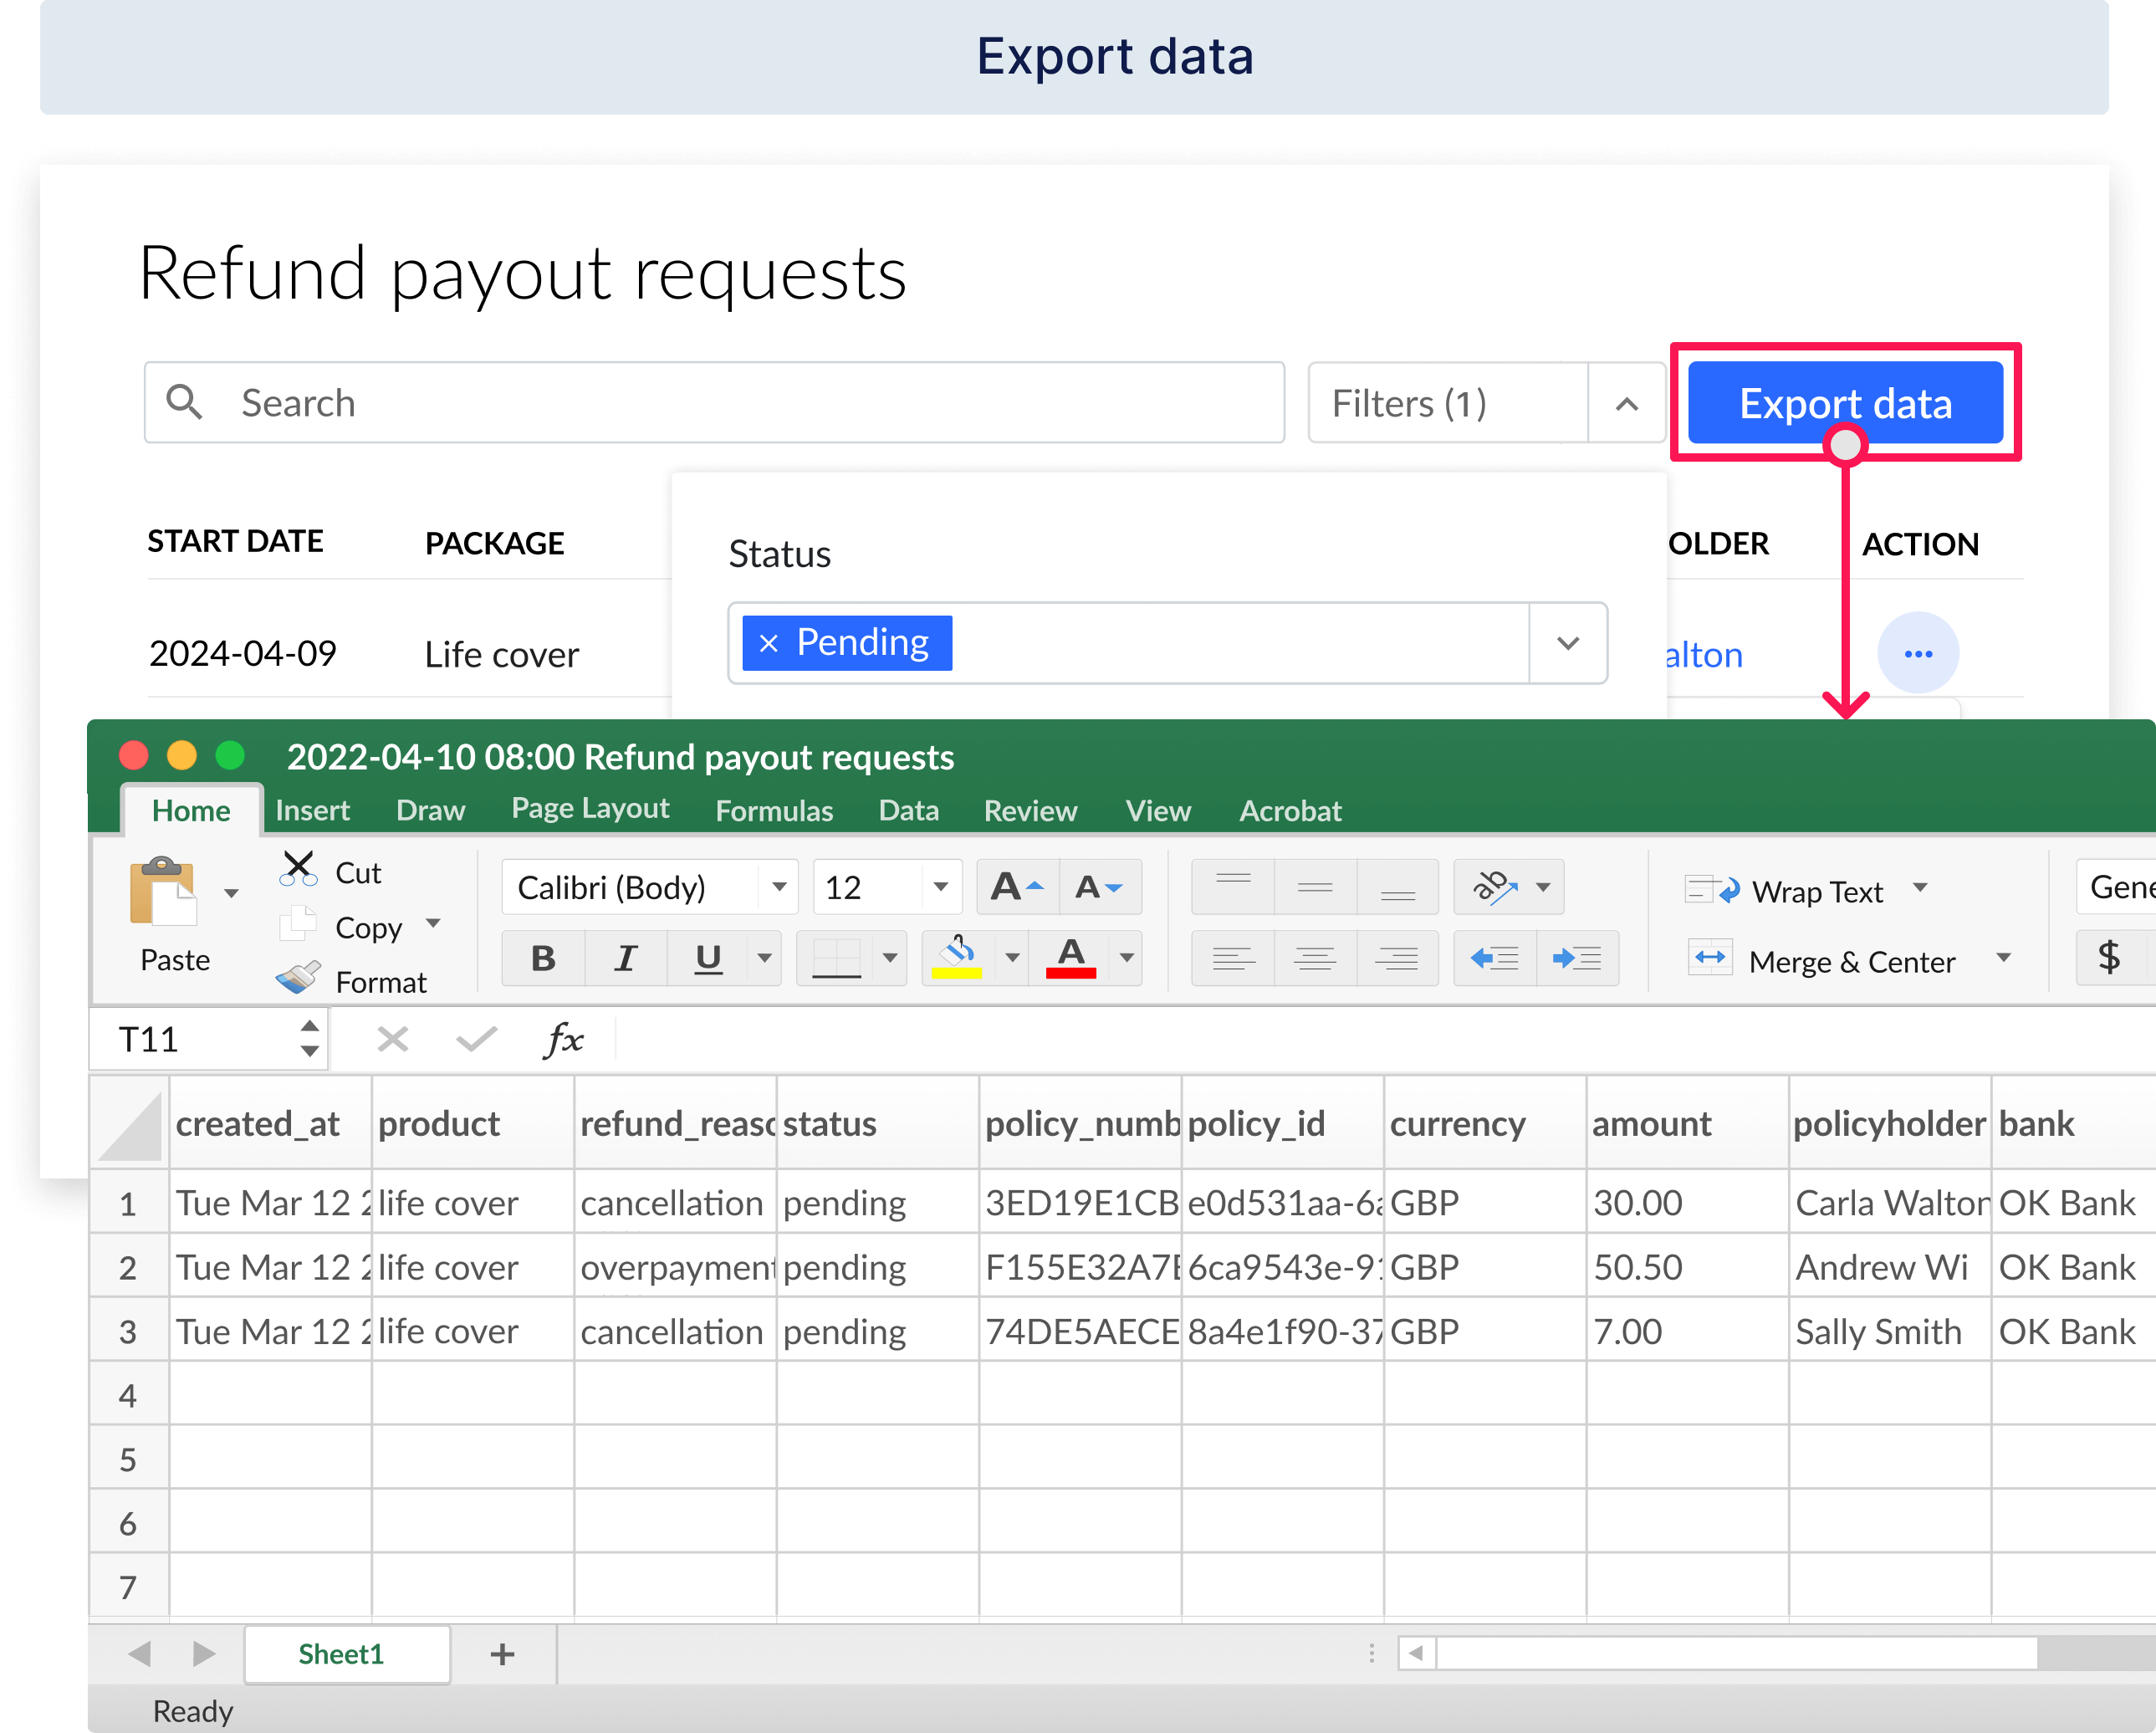Open the Copy options dropdown arrow
Viewport: 2156px width, 1733px height.
click(x=433, y=924)
